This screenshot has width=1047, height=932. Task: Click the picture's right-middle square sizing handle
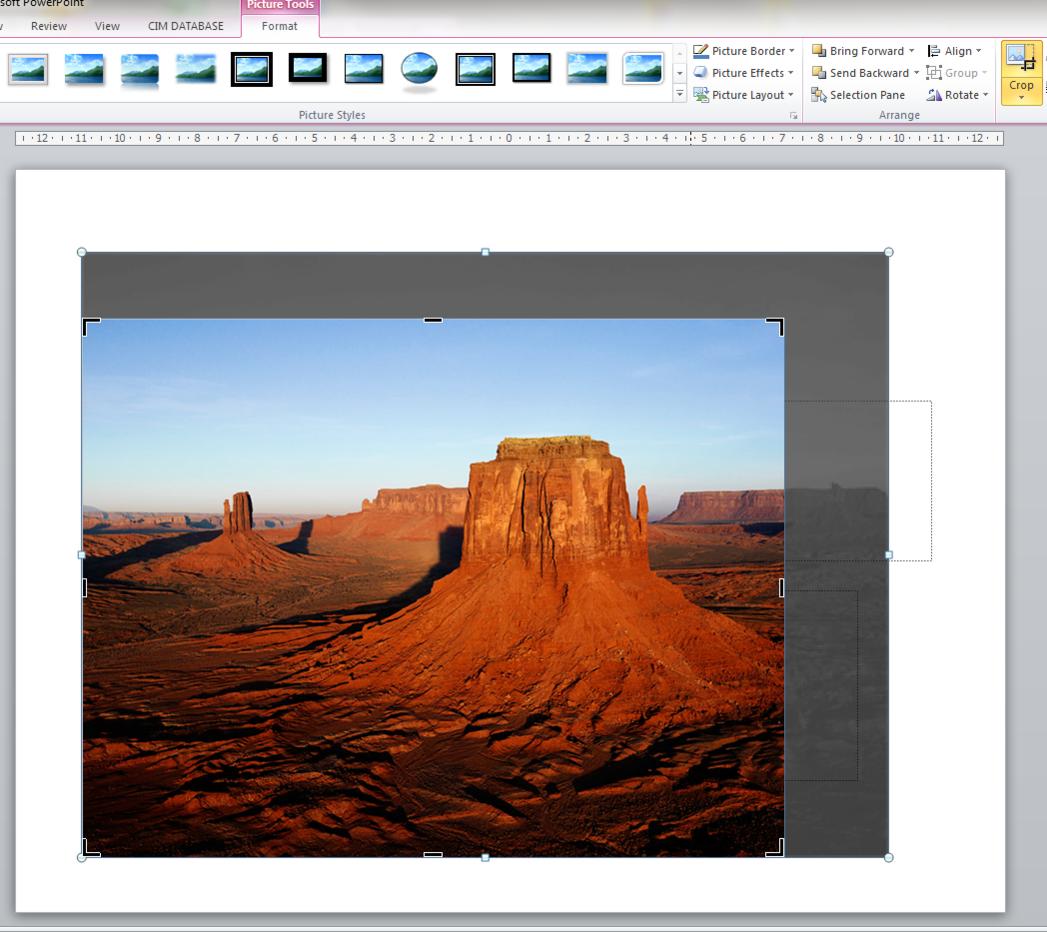point(889,555)
